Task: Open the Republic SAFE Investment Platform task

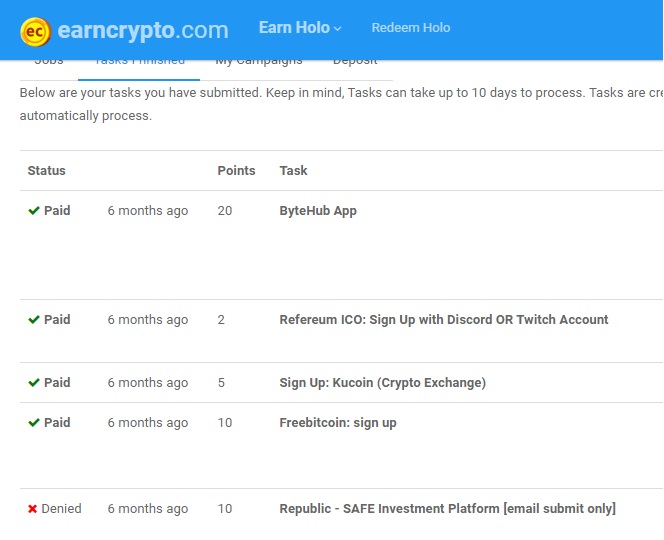Action: click(447, 509)
